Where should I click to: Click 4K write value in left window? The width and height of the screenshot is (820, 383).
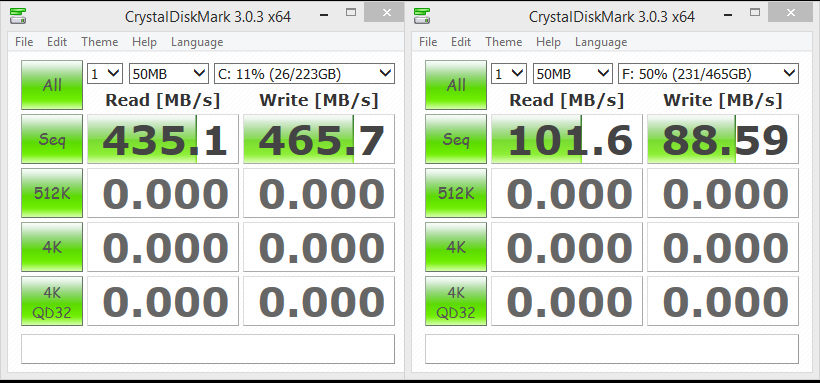319,247
